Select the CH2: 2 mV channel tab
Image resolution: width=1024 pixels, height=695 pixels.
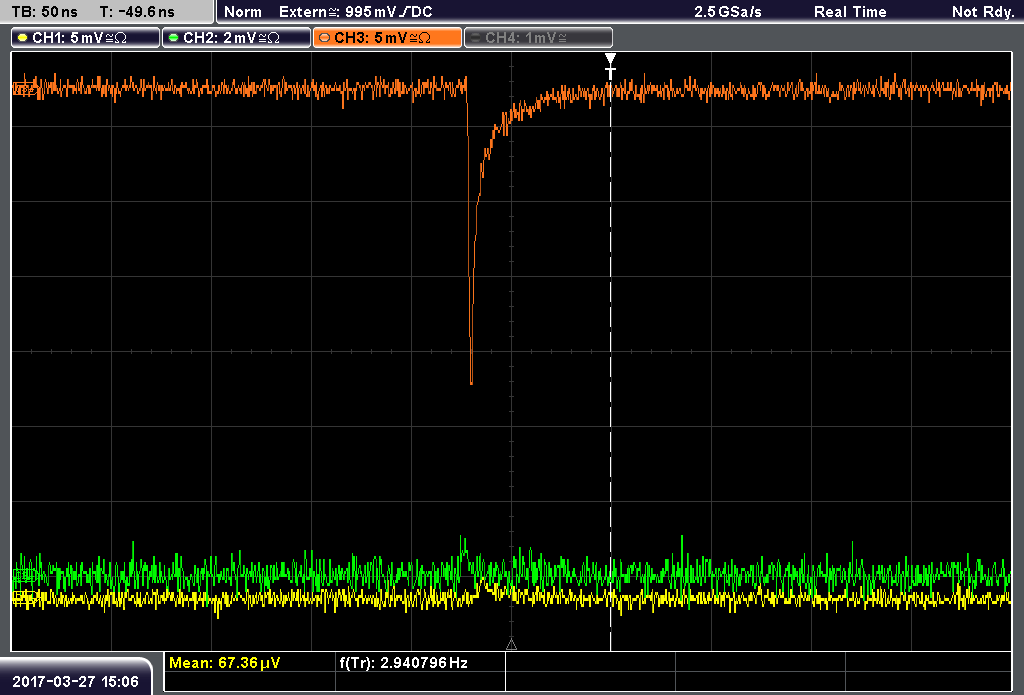[x=236, y=38]
